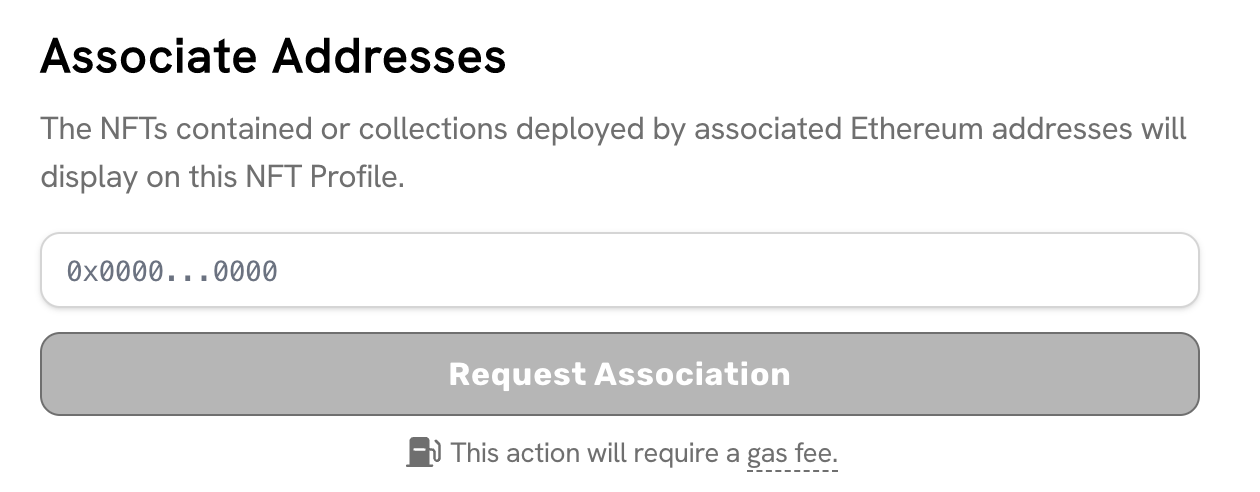Image resolution: width=1260 pixels, height=492 pixels.
Task: Click the Ethereum address input field
Action: coord(619,271)
